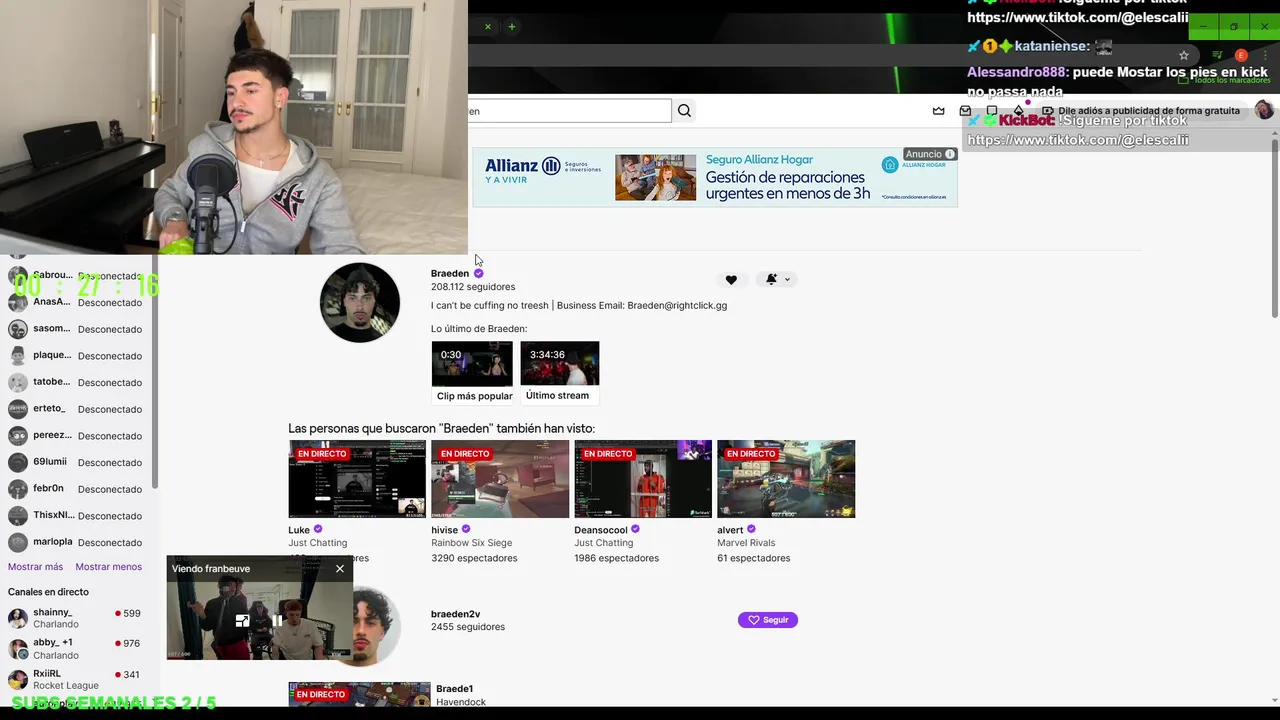Image resolution: width=1280 pixels, height=720 pixels.
Task: Open hivise's live stream thumbnail
Action: click(x=500, y=479)
